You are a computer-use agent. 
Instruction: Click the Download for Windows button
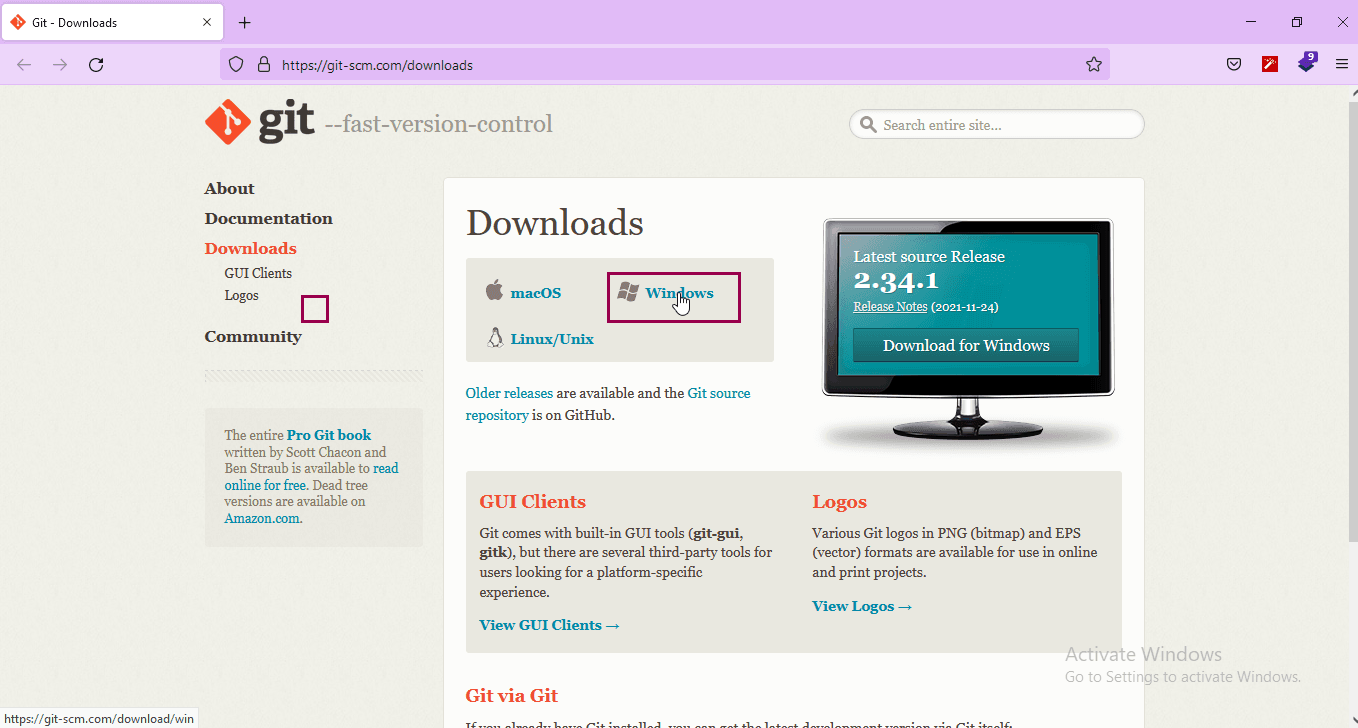(966, 345)
